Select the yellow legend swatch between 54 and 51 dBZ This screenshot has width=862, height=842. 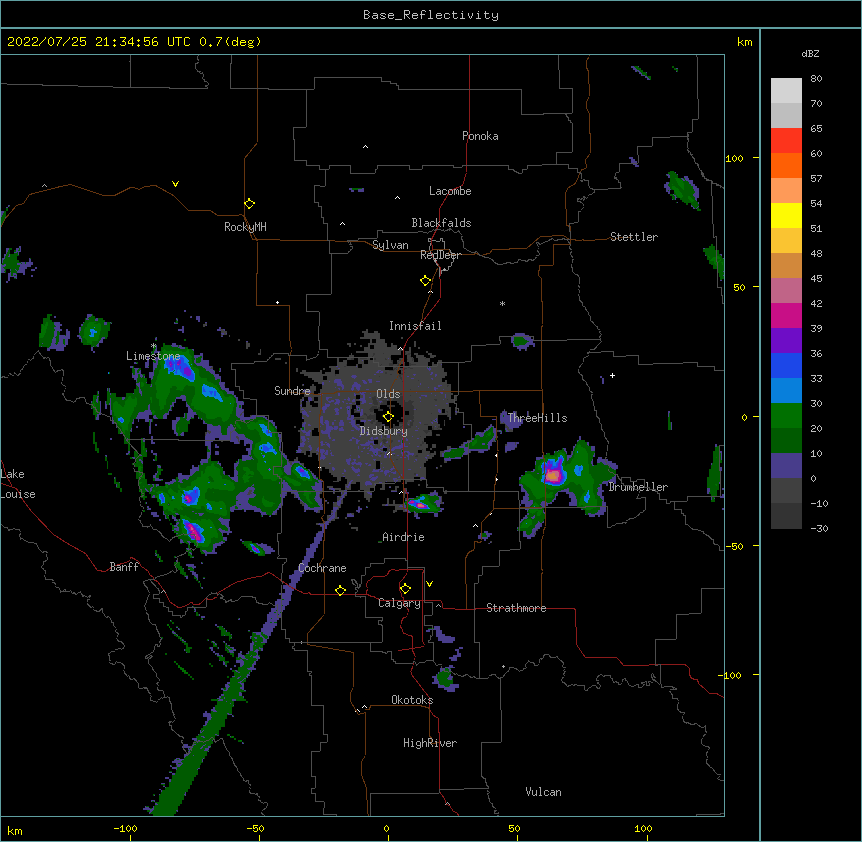click(x=786, y=215)
